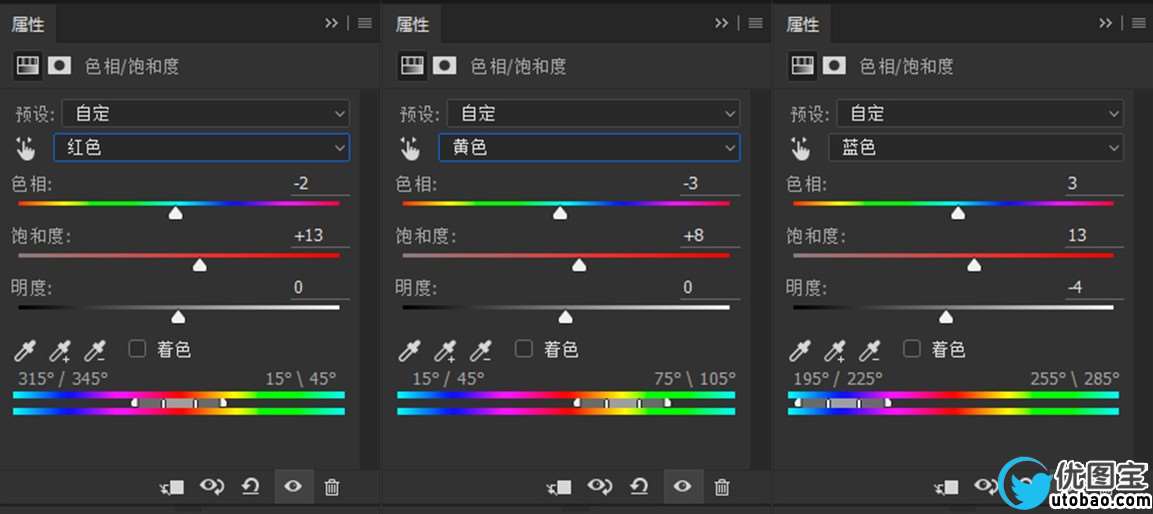Image resolution: width=1153 pixels, height=514 pixels.
Task: Click mask icon in yellow panel
Action: tap(444, 65)
